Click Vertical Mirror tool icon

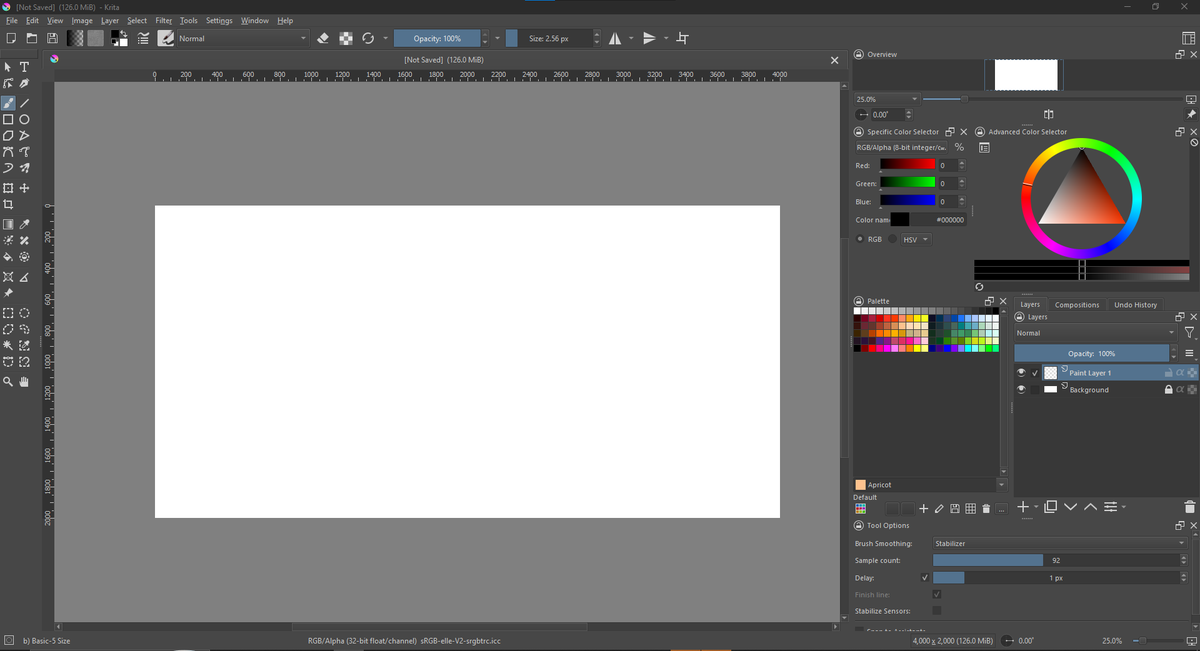click(649, 38)
